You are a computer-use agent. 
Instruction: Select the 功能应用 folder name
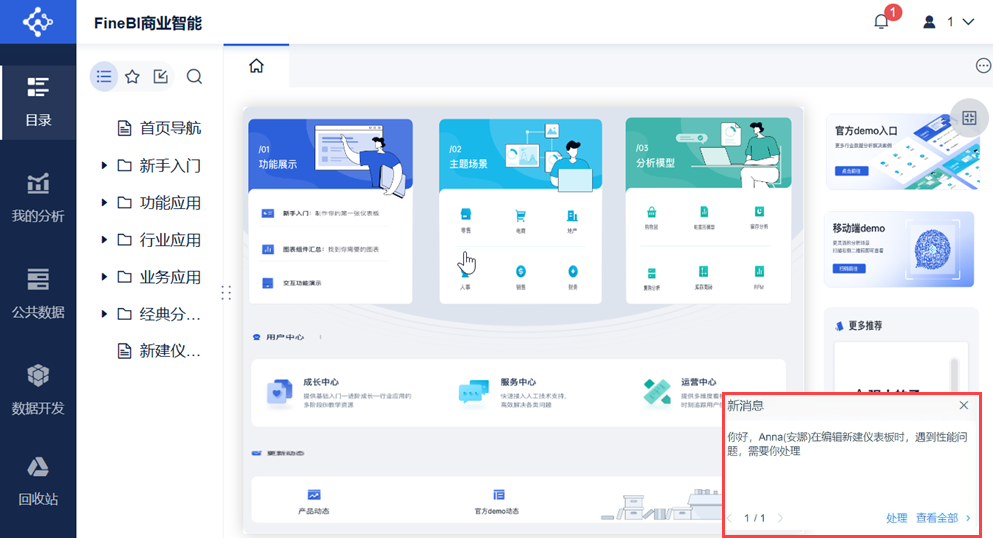[x=170, y=203]
